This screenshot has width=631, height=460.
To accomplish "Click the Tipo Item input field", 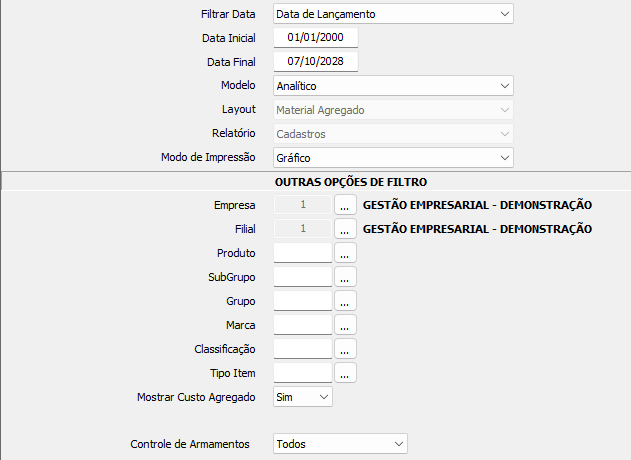I will point(302,373).
